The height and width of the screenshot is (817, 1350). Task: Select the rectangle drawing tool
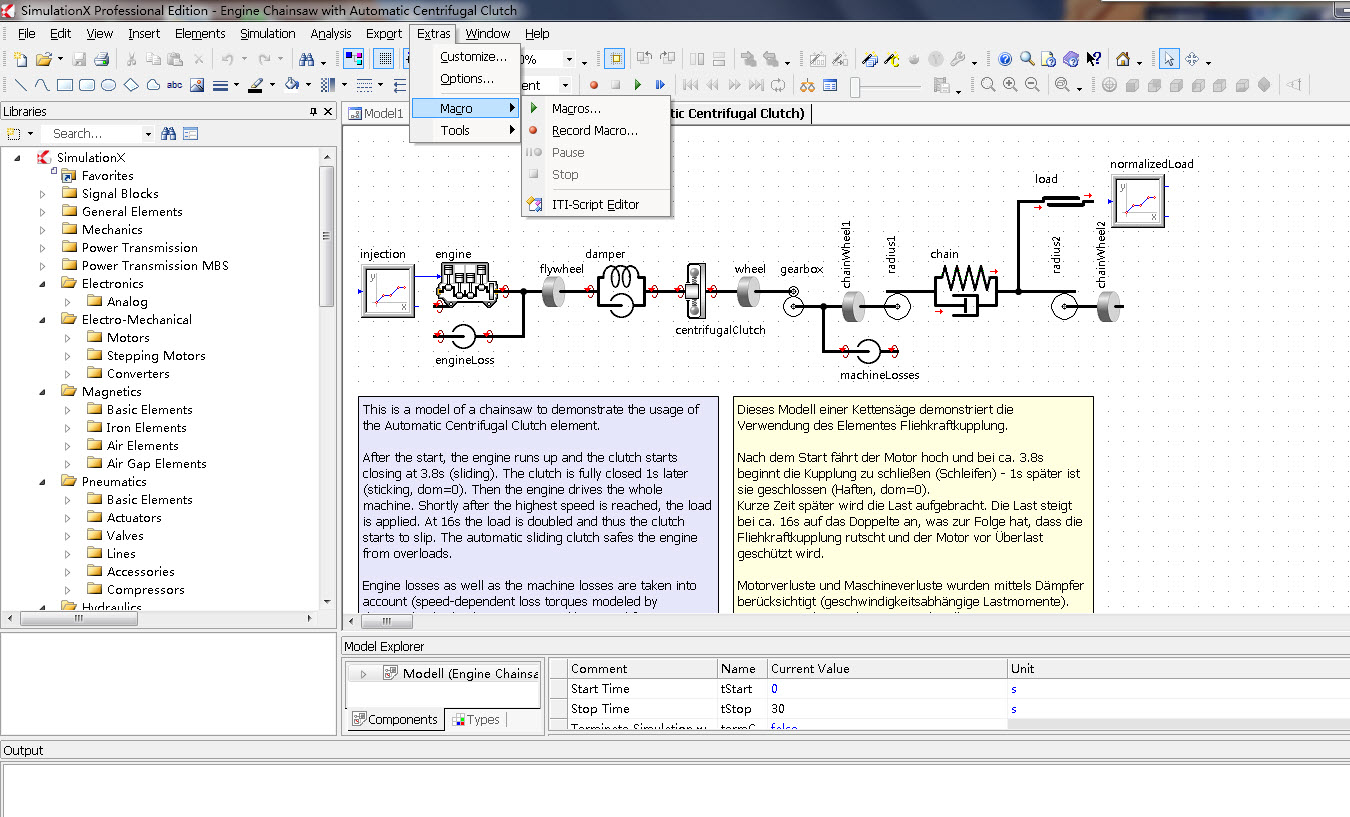coord(65,85)
